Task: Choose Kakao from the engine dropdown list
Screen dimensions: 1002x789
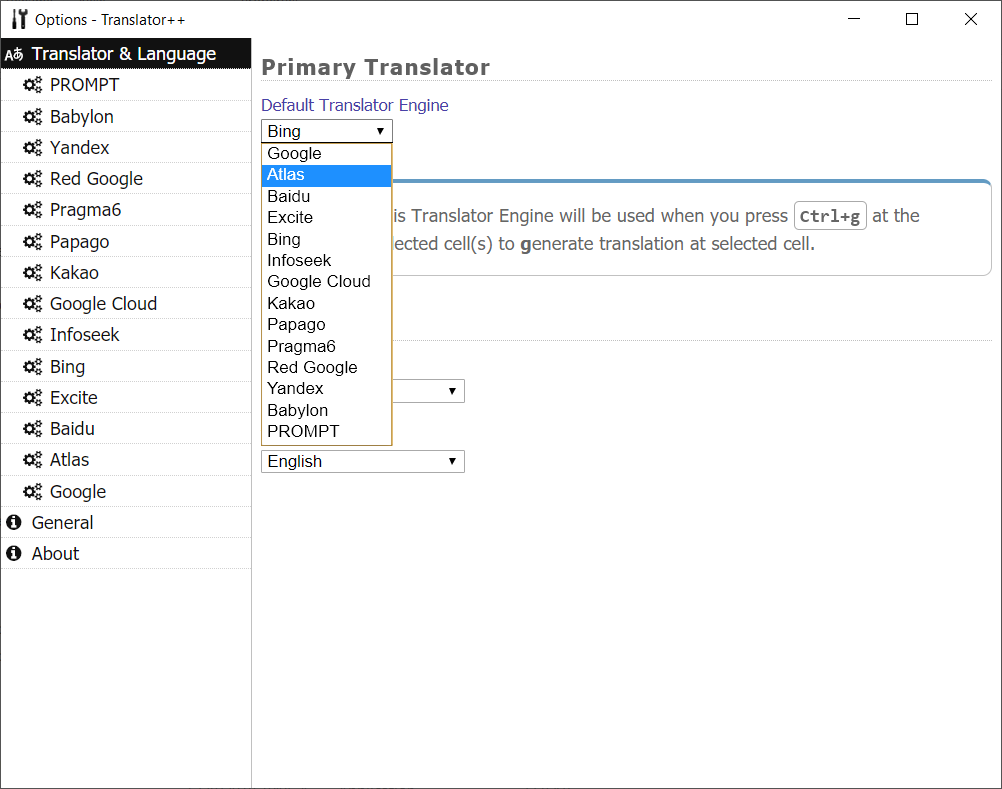Action: (x=327, y=303)
